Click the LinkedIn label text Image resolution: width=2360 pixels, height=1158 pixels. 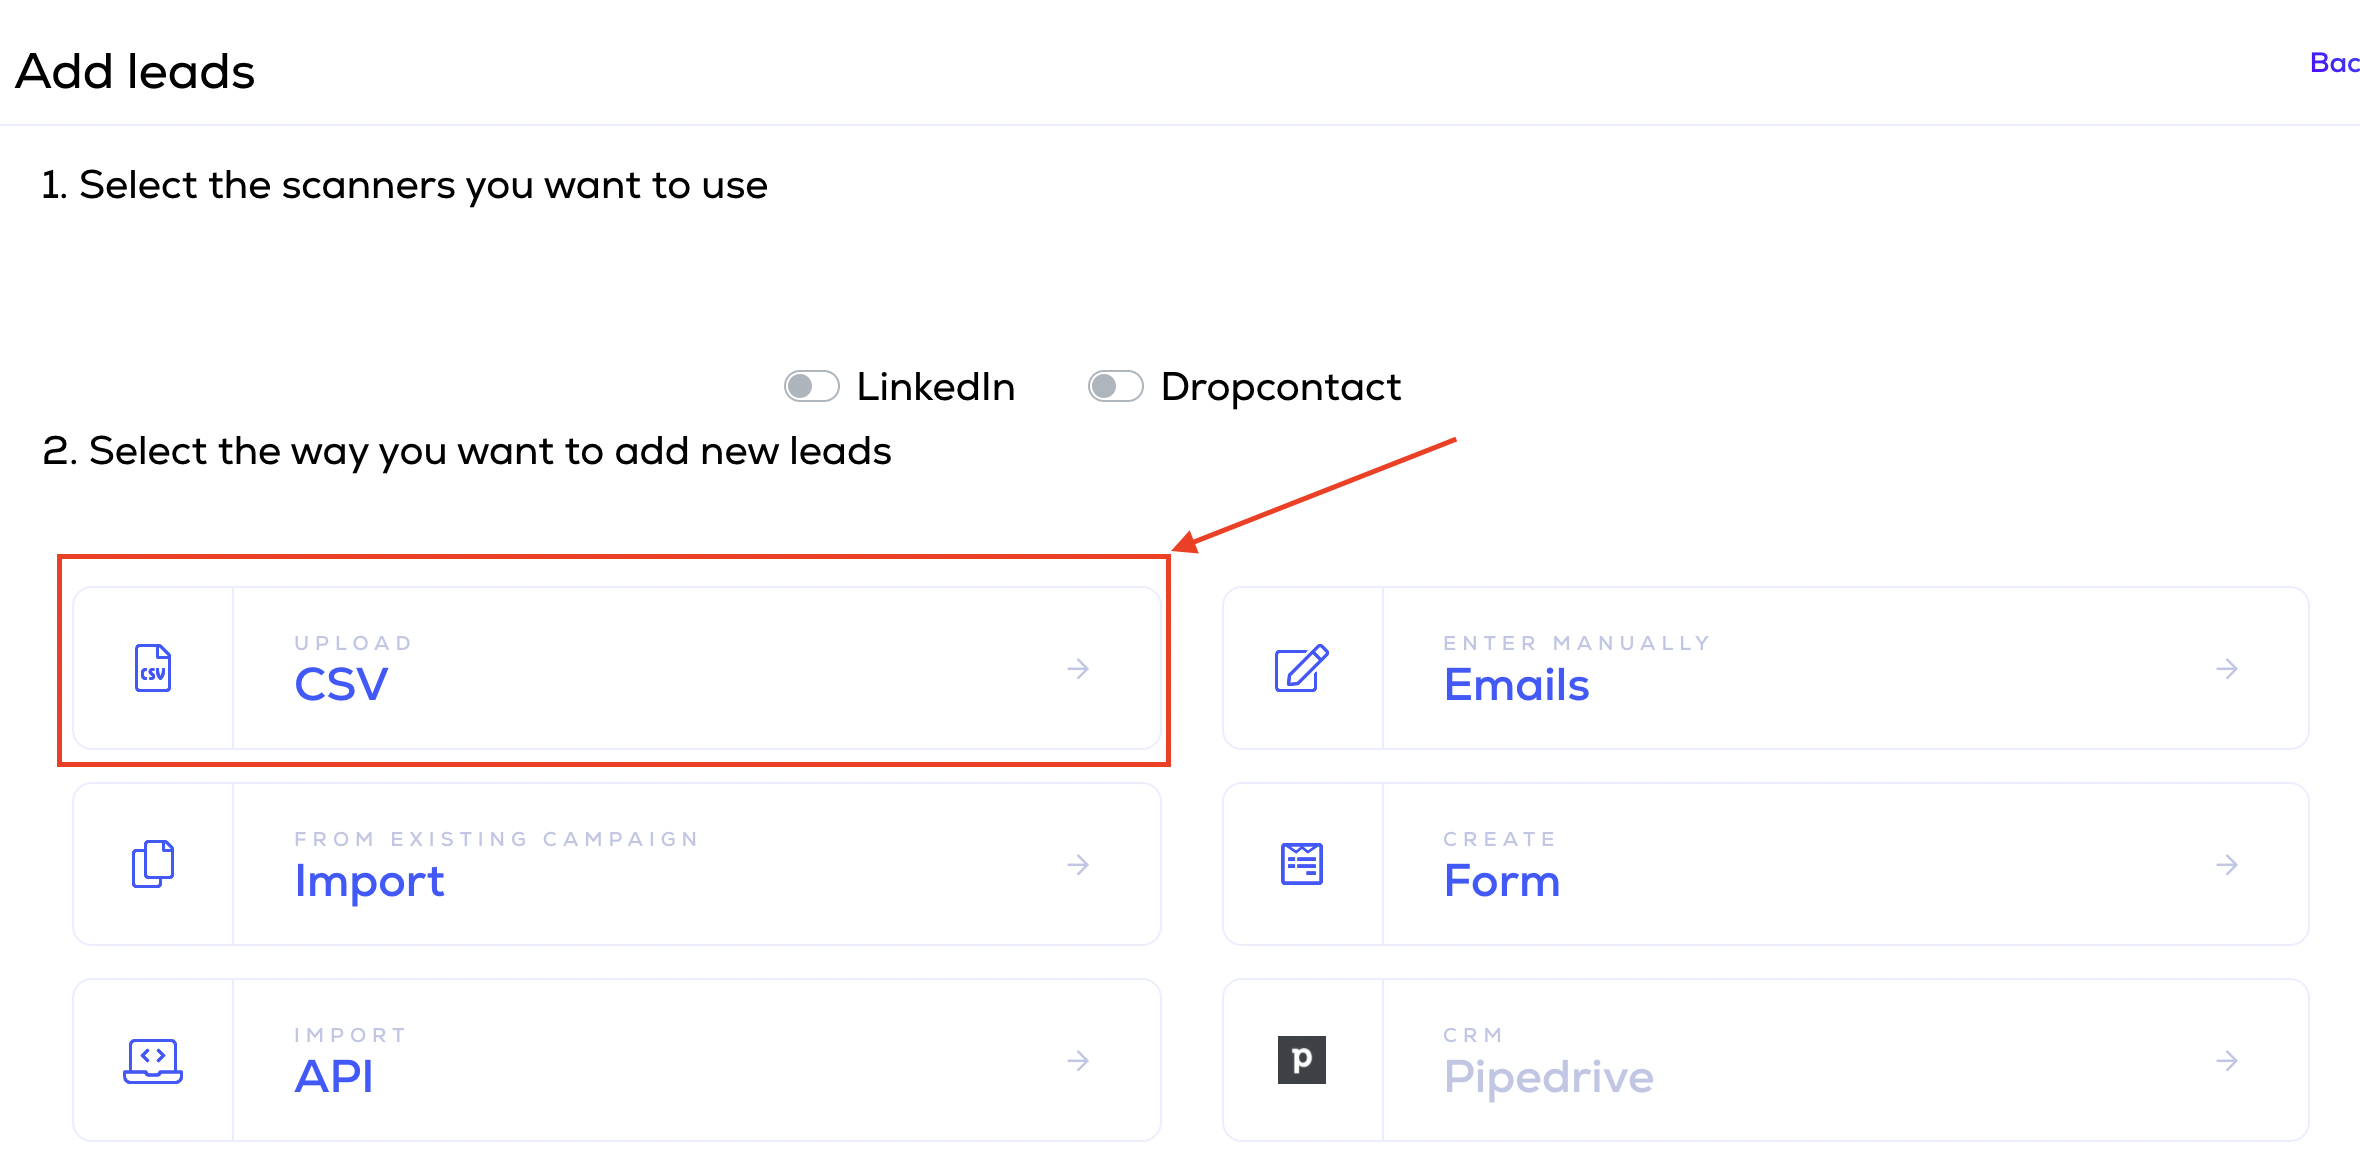[x=935, y=387]
